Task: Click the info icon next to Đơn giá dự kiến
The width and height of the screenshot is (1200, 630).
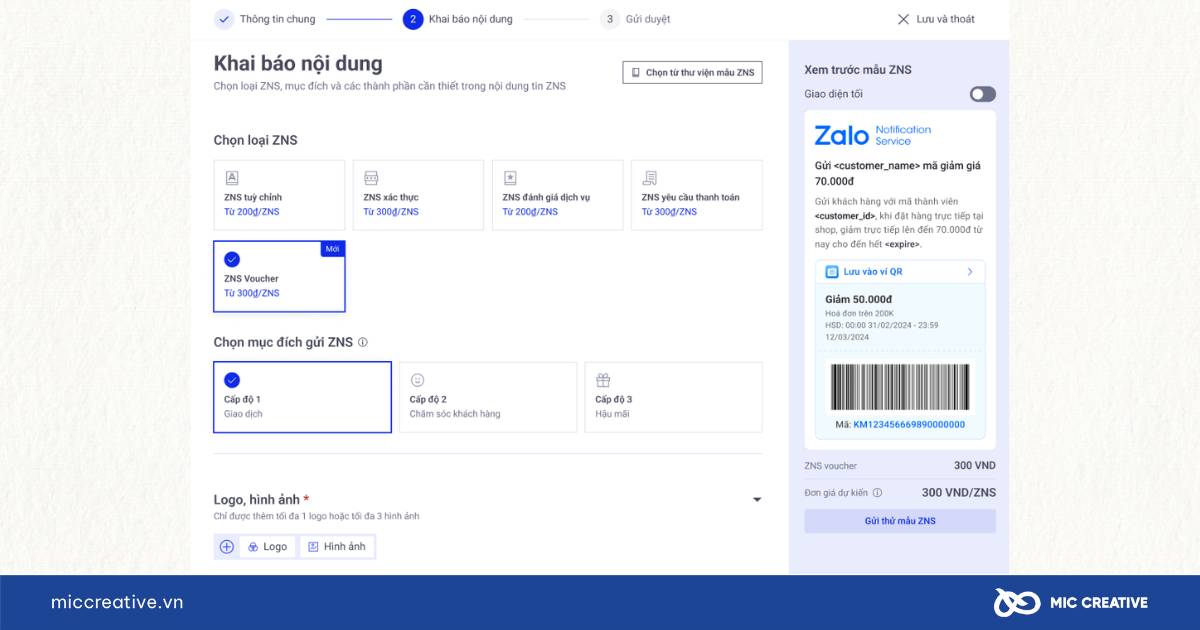Action: coord(877,492)
